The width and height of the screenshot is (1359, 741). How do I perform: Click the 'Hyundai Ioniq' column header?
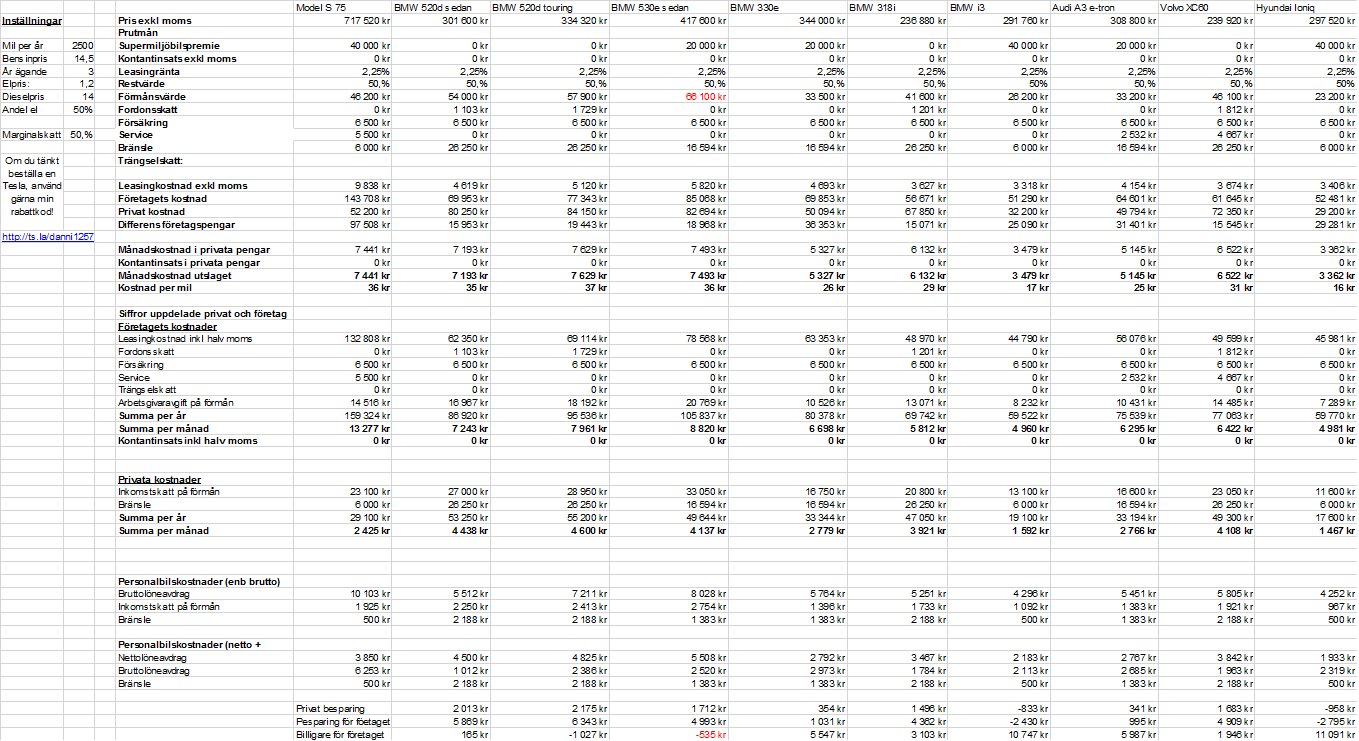(1287, 7)
